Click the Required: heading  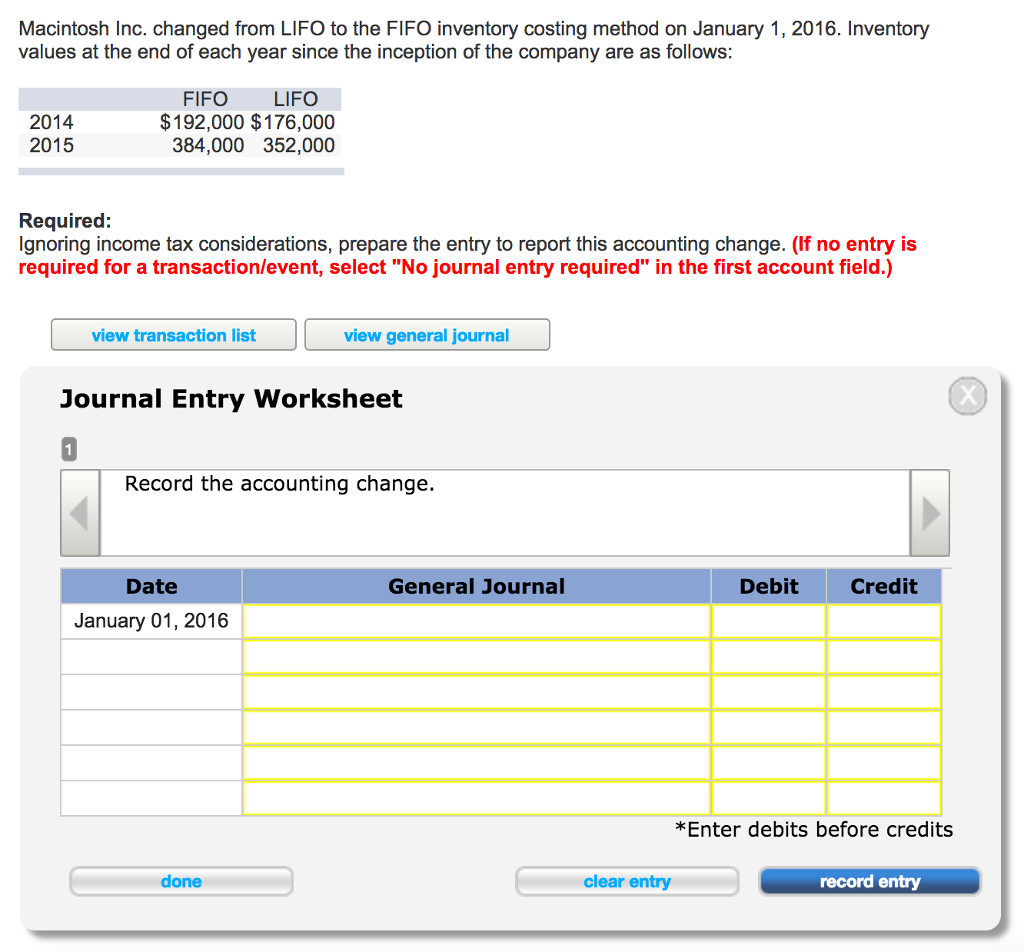coord(65,221)
